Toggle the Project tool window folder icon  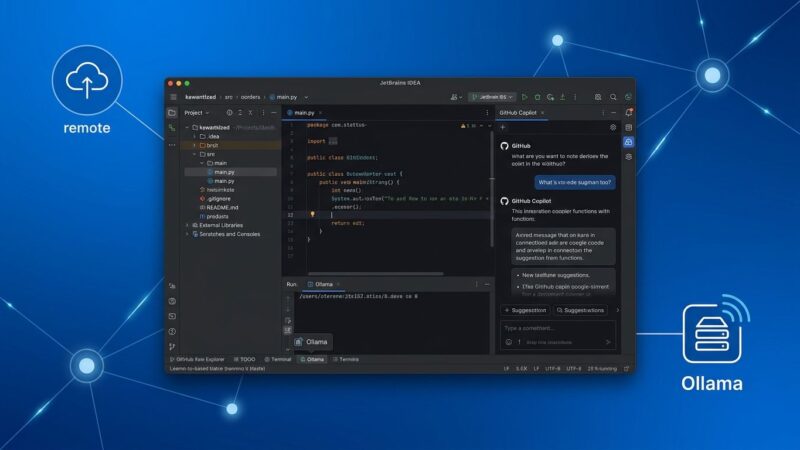pyautogui.click(x=172, y=113)
